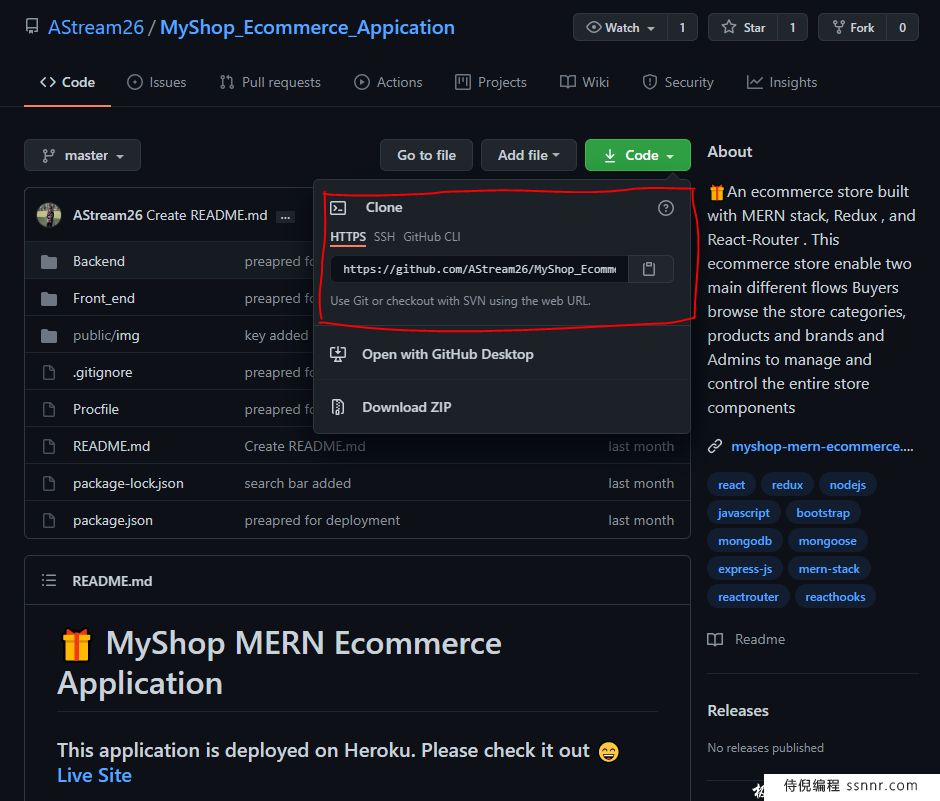Viewport: 940px width, 801px height.
Task: Open the Wiki tab
Action: (x=585, y=82)
